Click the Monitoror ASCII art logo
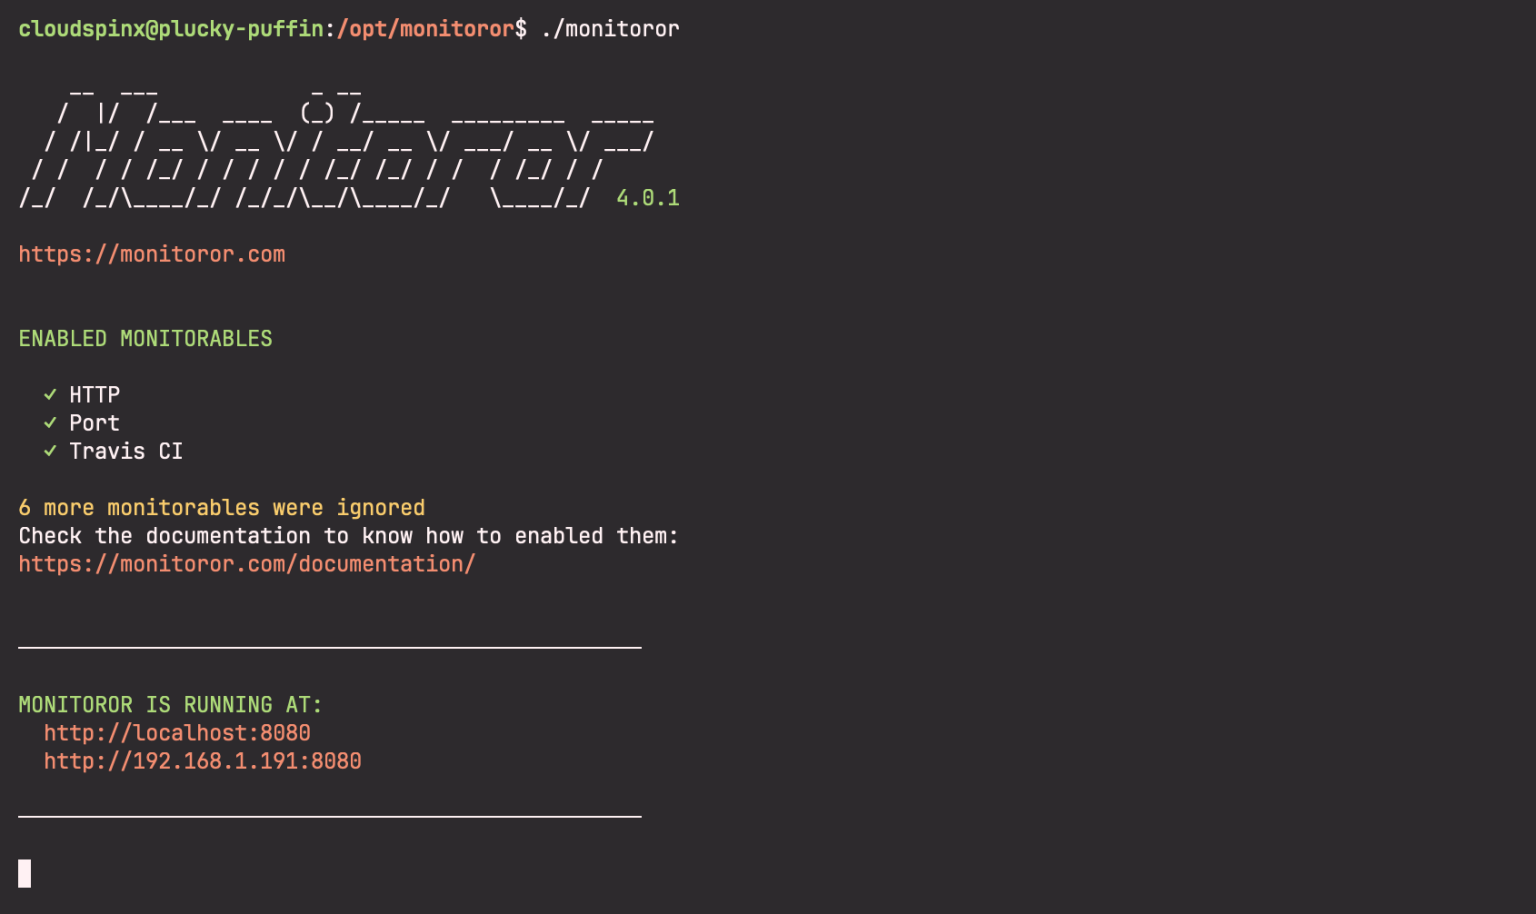 tap(300, 145)
